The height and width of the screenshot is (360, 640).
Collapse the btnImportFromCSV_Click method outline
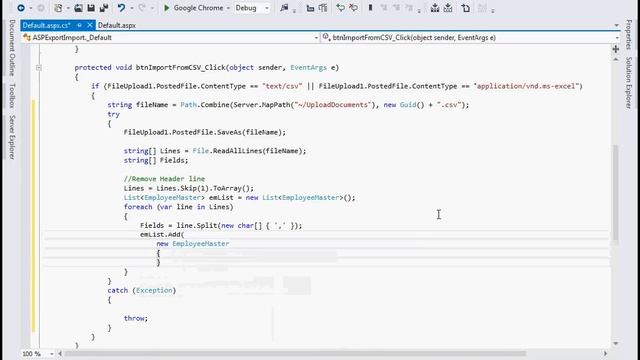pos(38,68)
